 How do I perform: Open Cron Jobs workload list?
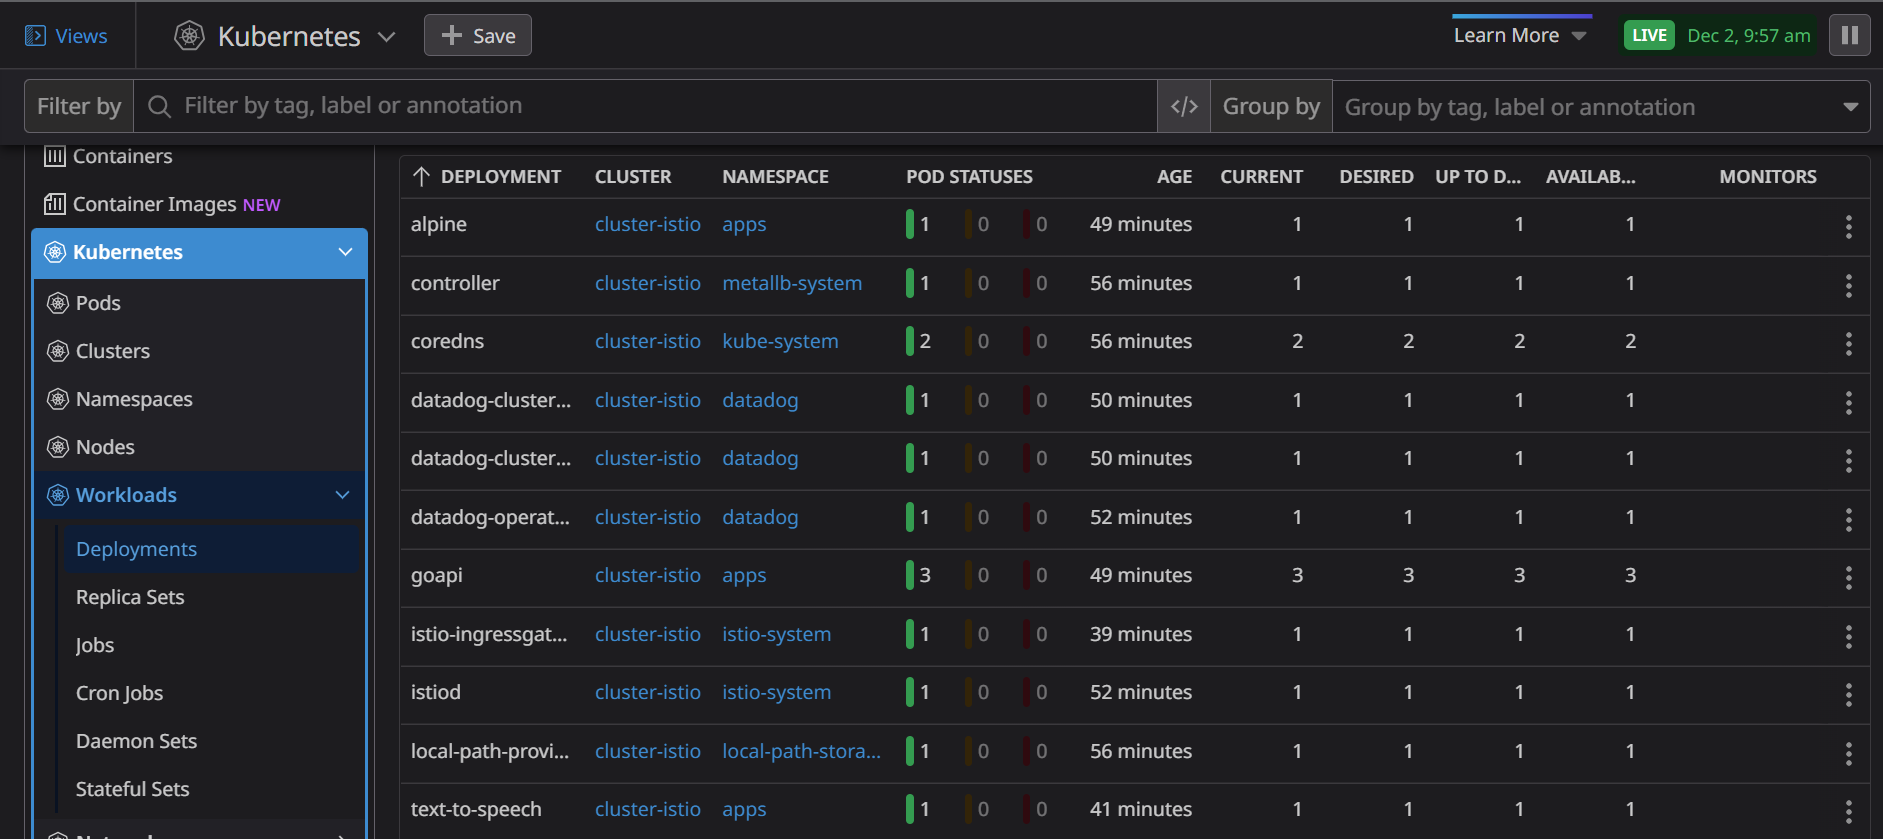click(x=119, y=693)
